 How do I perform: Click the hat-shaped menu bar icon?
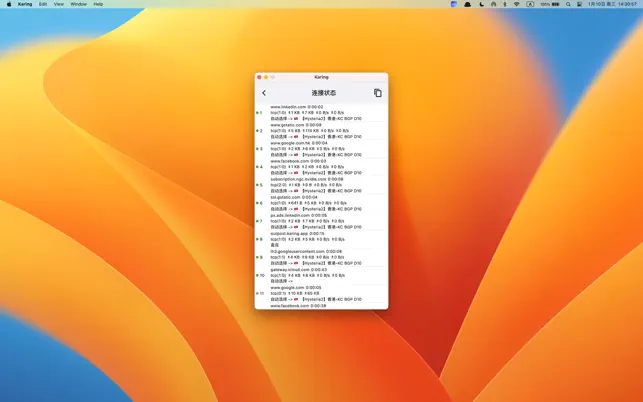click(x=467, y=4)
